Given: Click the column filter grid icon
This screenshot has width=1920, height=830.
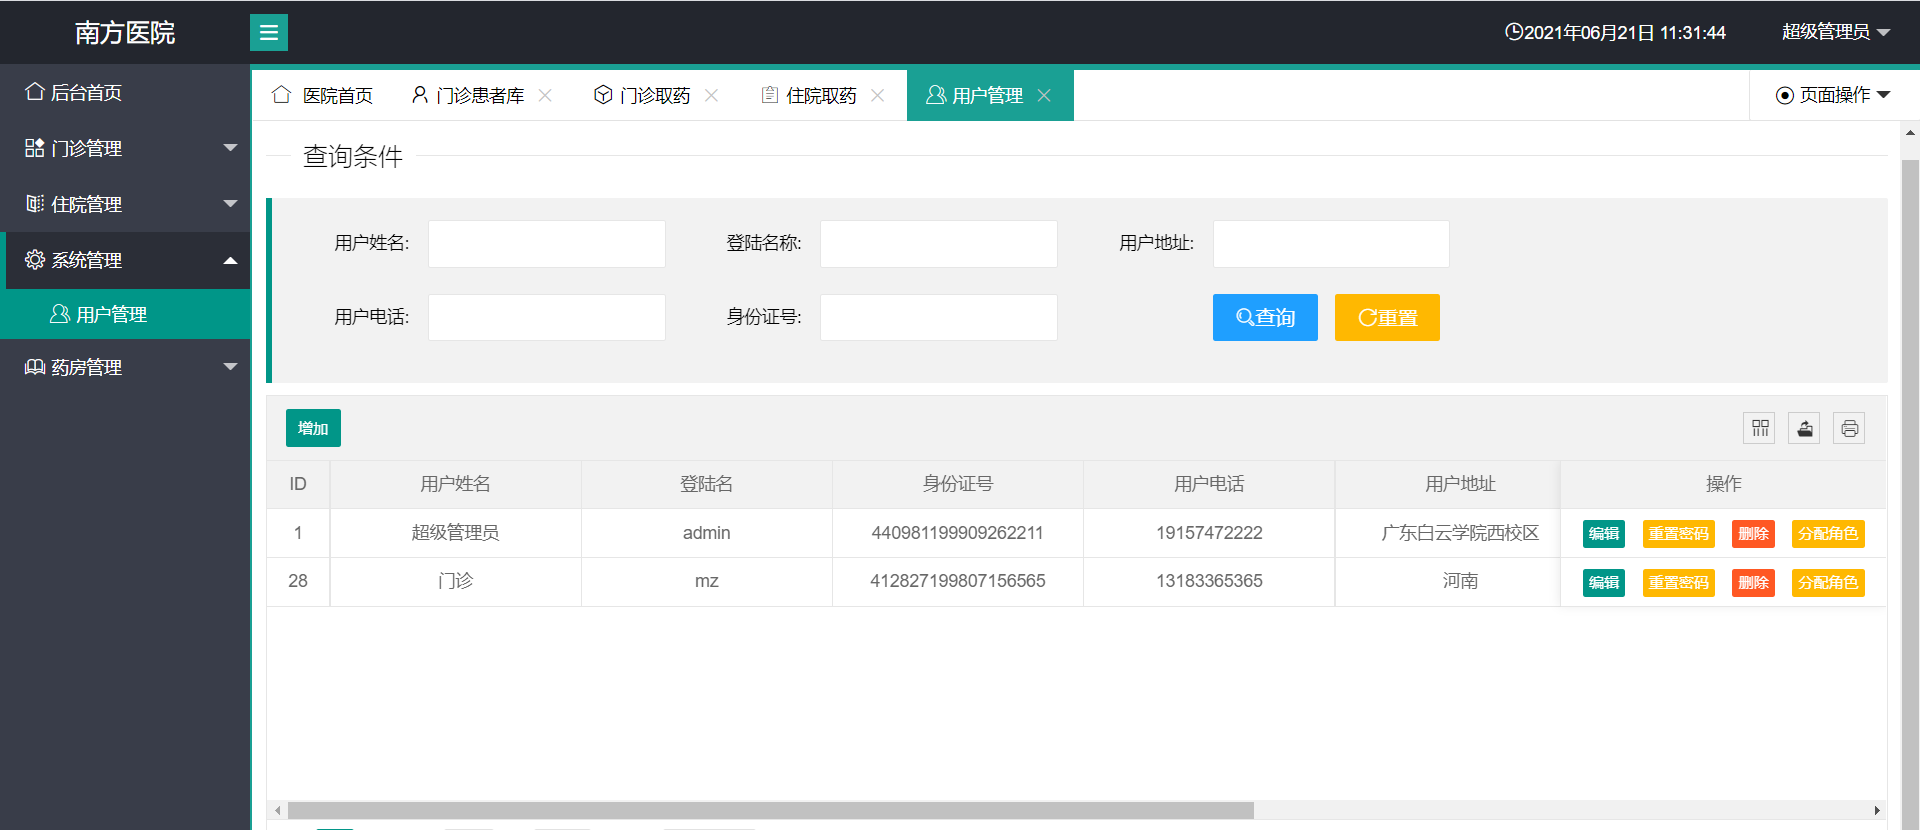Looking at the screenshot, I should (1760, 428).
